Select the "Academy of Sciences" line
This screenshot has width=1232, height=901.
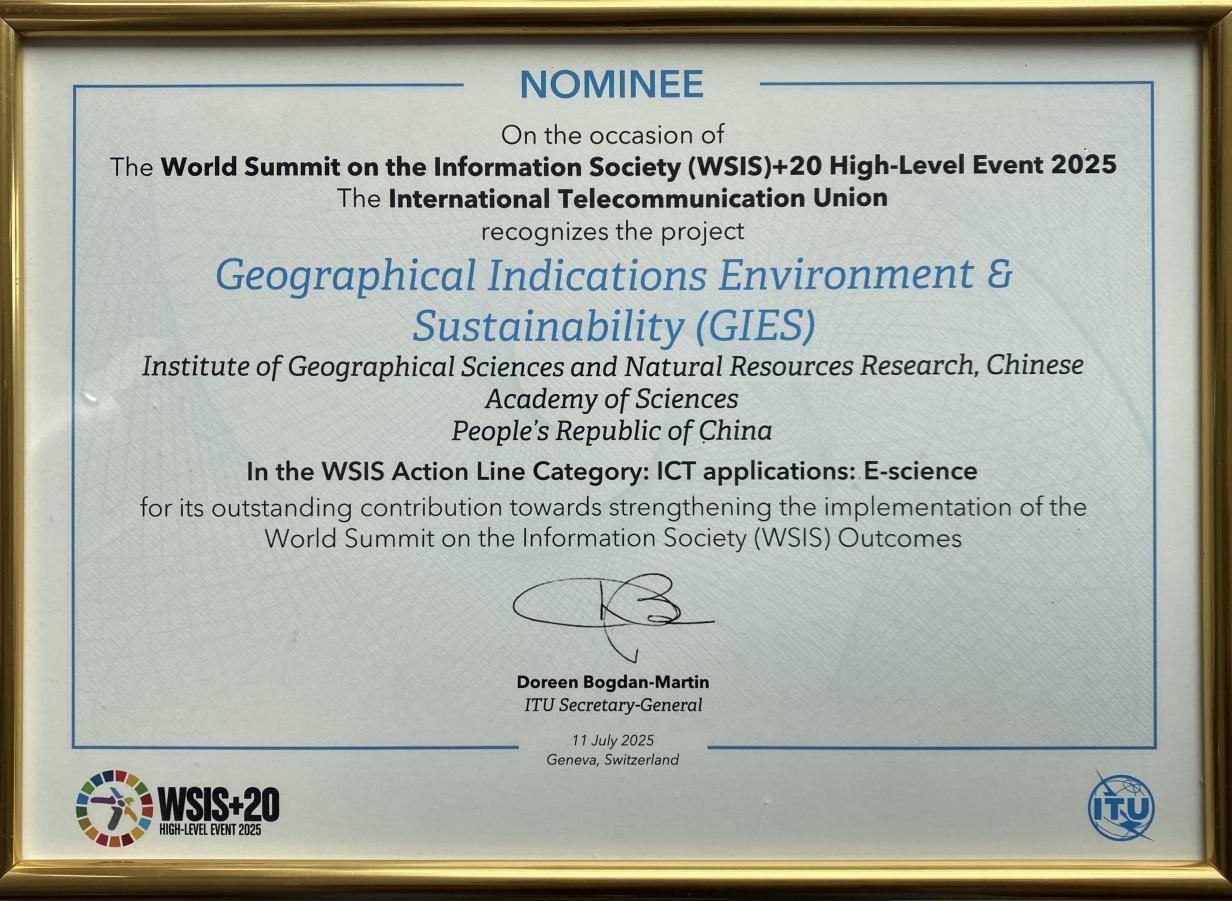point(612,399)
